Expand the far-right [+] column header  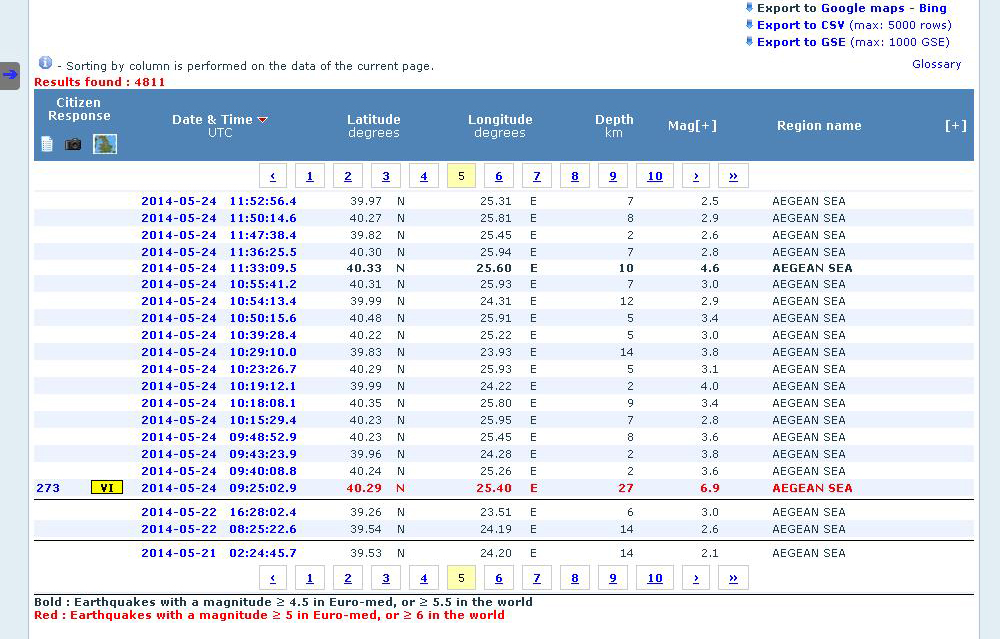[x=955, y=126]
